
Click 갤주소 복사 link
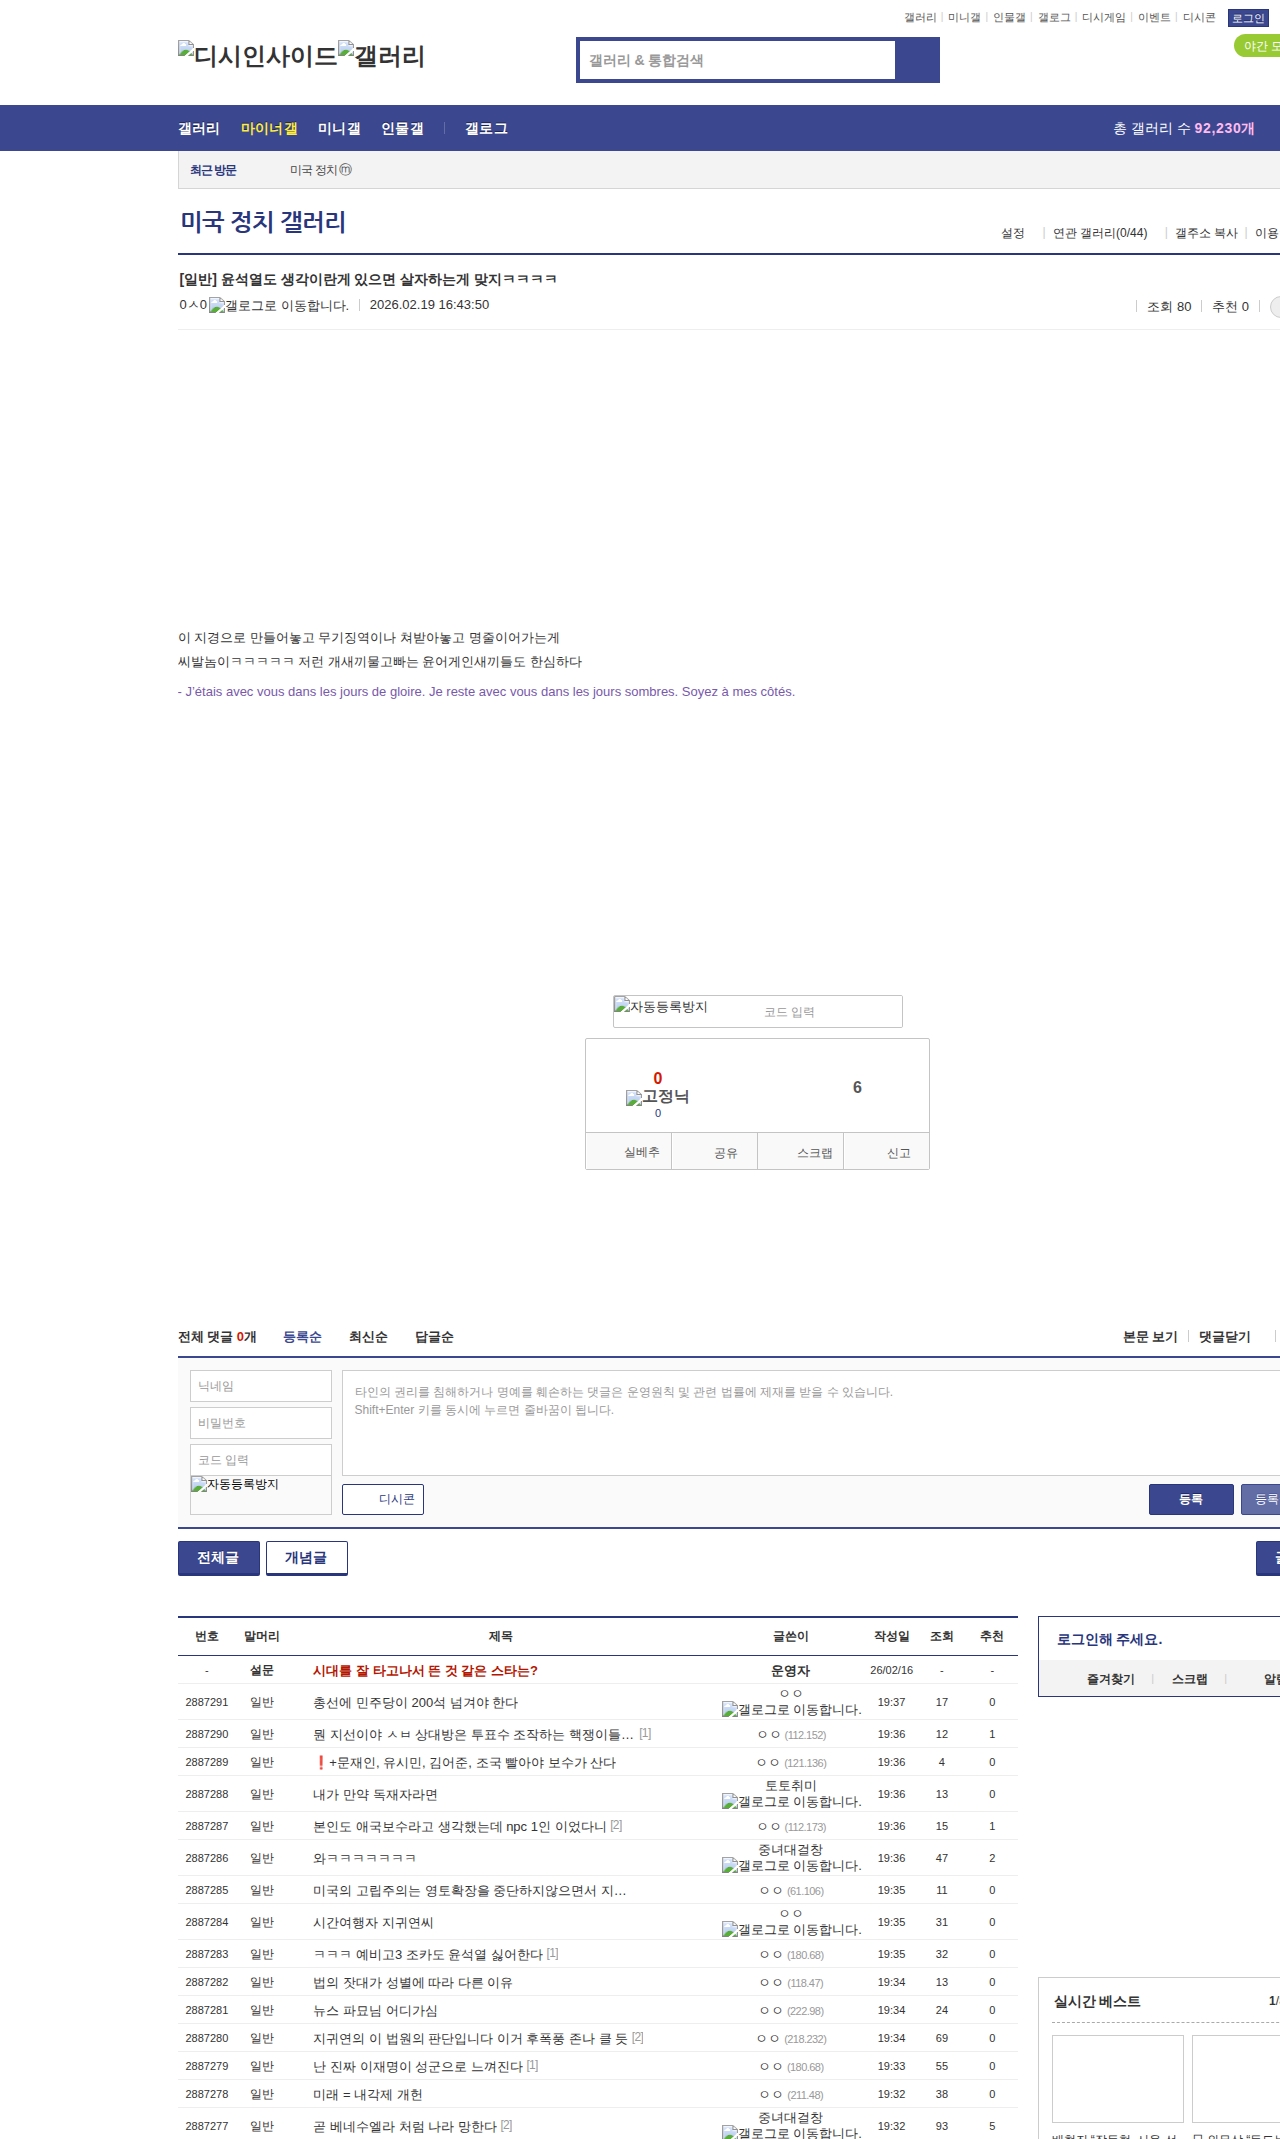(x=1206, y=233)
